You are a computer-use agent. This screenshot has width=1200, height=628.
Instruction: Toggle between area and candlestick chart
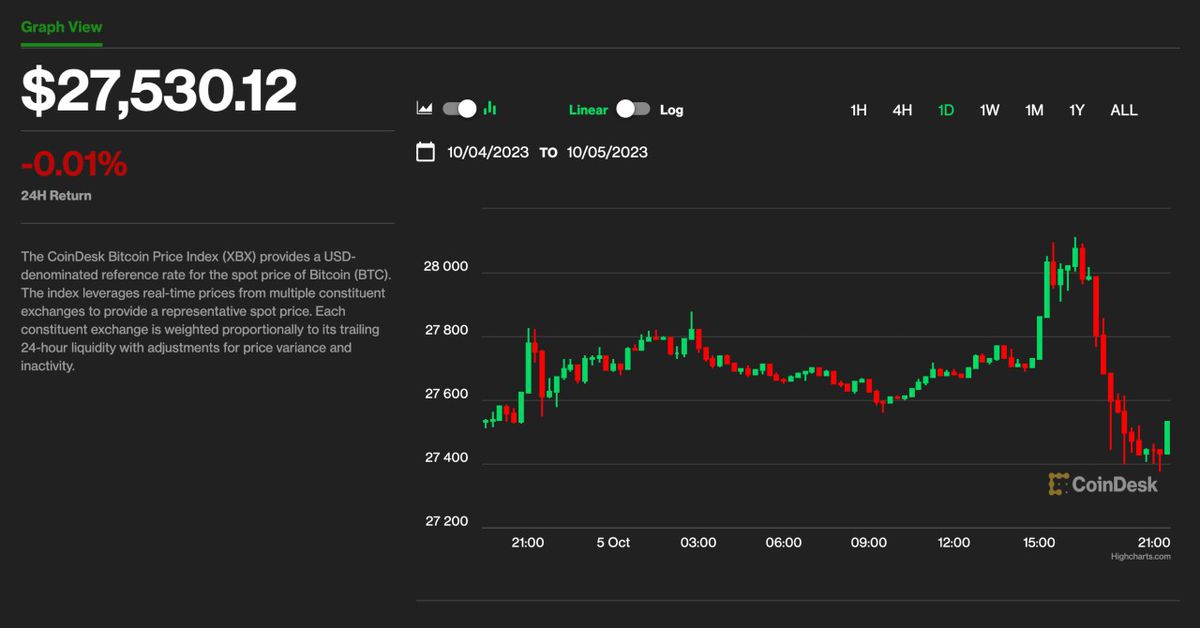pyautogui.click(x=457, y=109)
